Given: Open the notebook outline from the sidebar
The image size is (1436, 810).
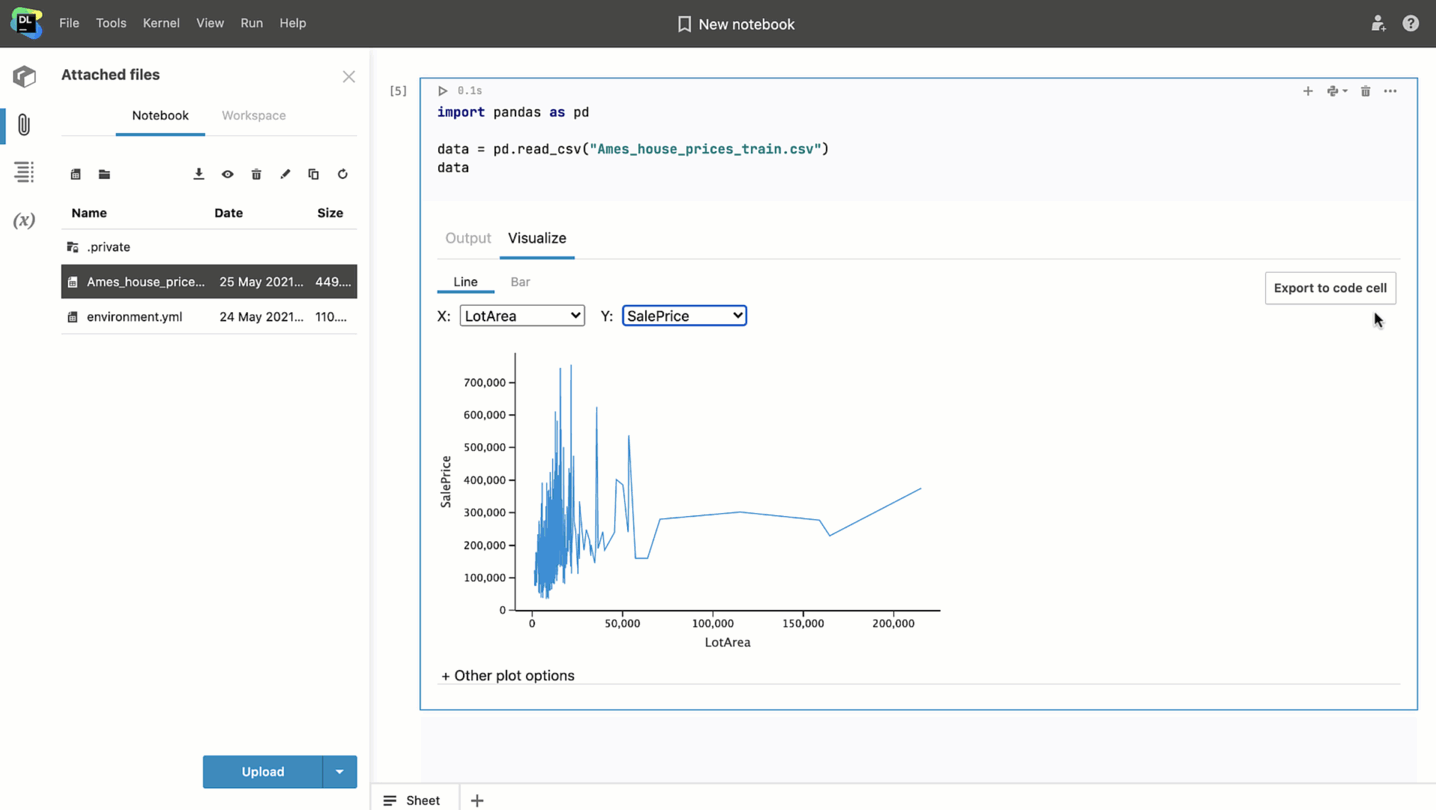Looking at the screenshot, I should pos(23,172).
